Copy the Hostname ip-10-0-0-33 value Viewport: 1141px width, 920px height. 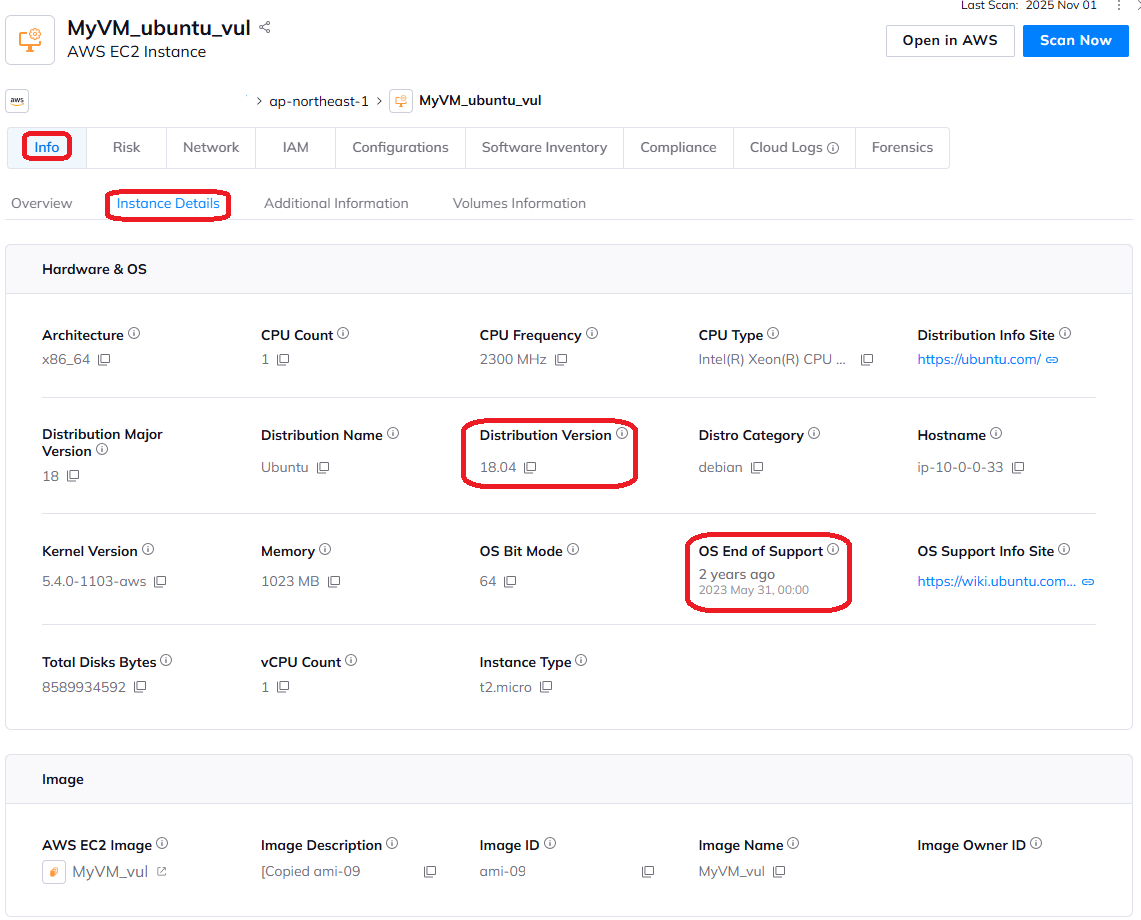coord(1018,467)
